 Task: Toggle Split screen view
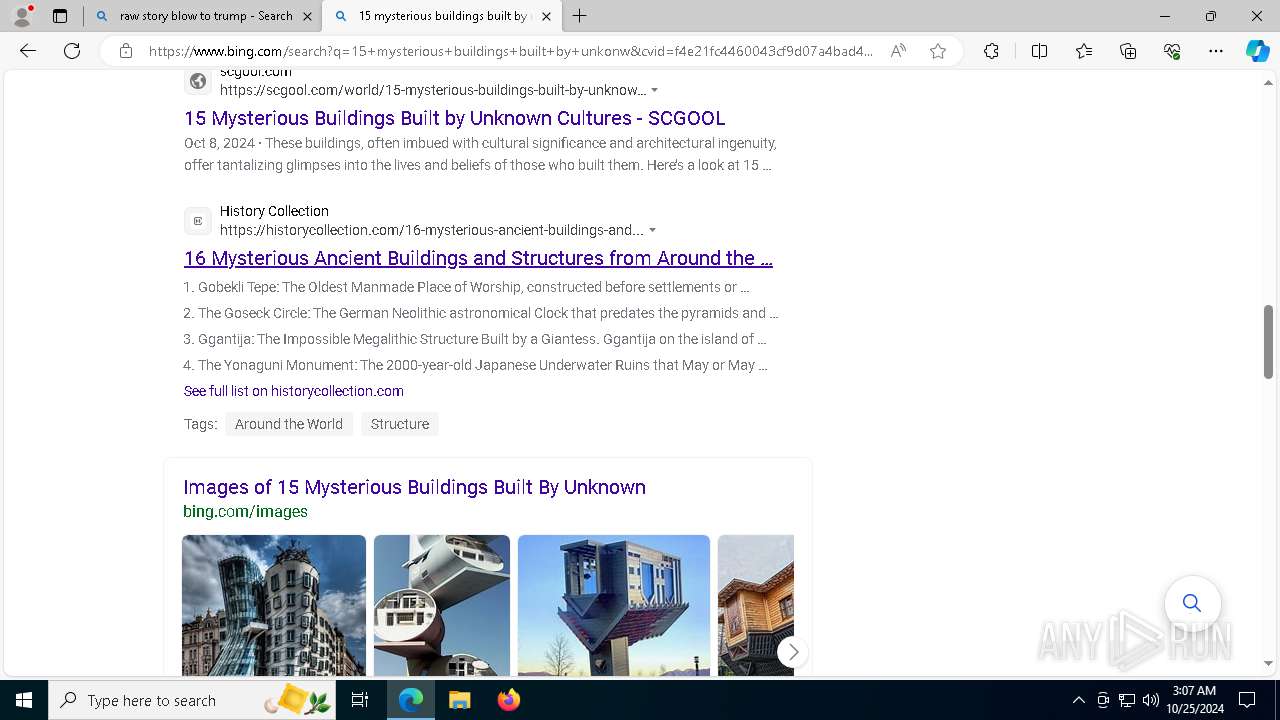[1039, 51]
